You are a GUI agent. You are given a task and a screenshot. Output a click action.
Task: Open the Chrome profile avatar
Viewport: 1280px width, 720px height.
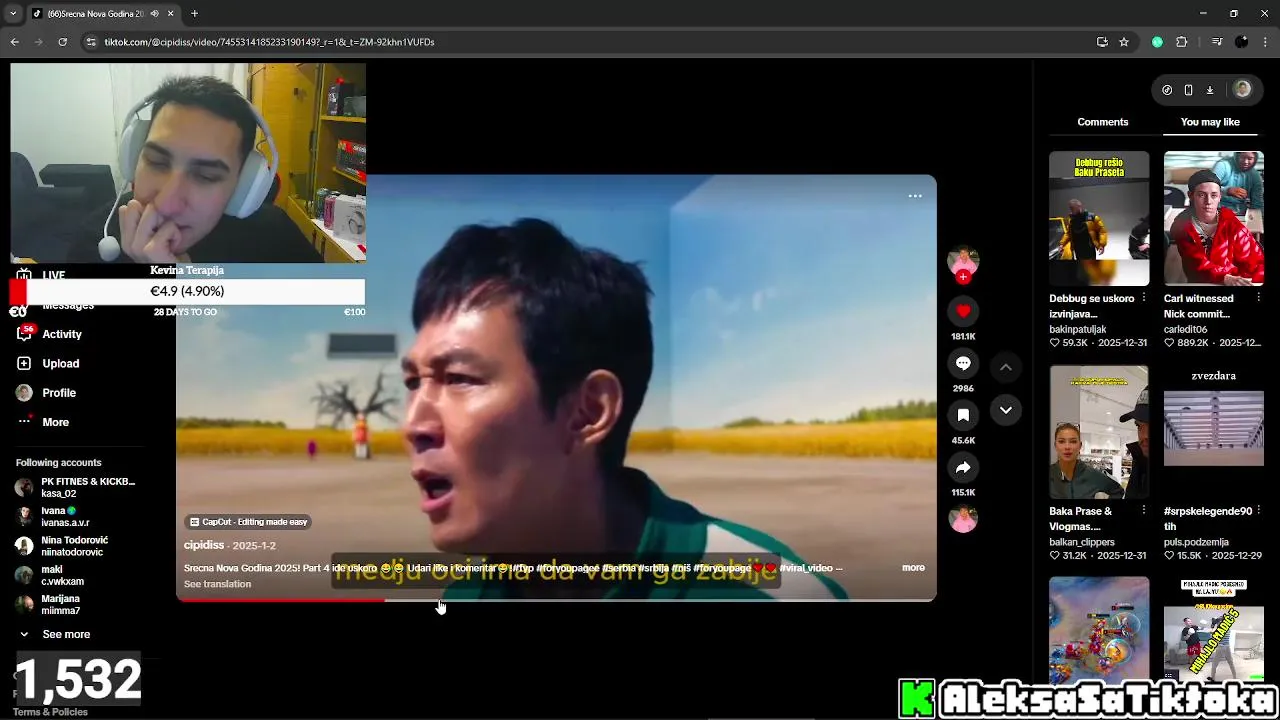tap(1242, 42)
